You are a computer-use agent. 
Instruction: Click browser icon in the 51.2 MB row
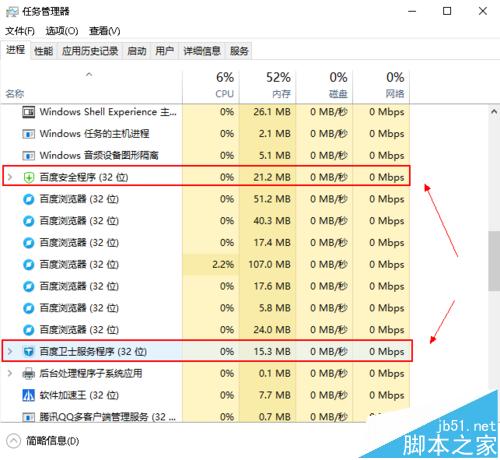tap(29, 199)
